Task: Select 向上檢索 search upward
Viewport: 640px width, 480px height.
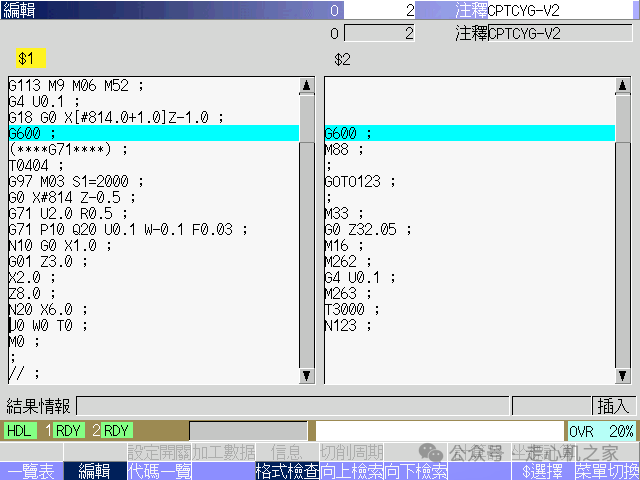Action: [x=351, y=471]
